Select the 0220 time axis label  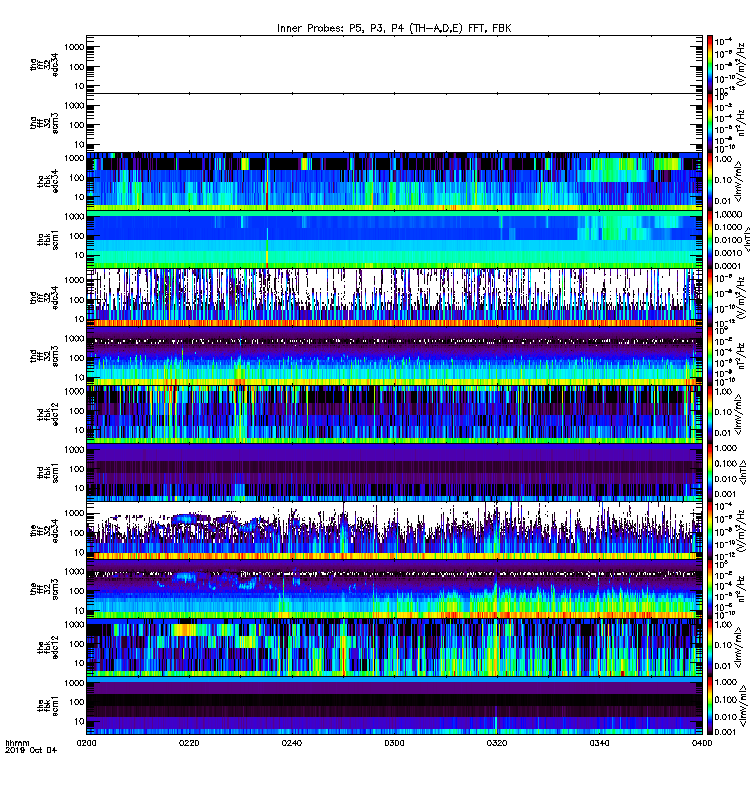point(189,743)
